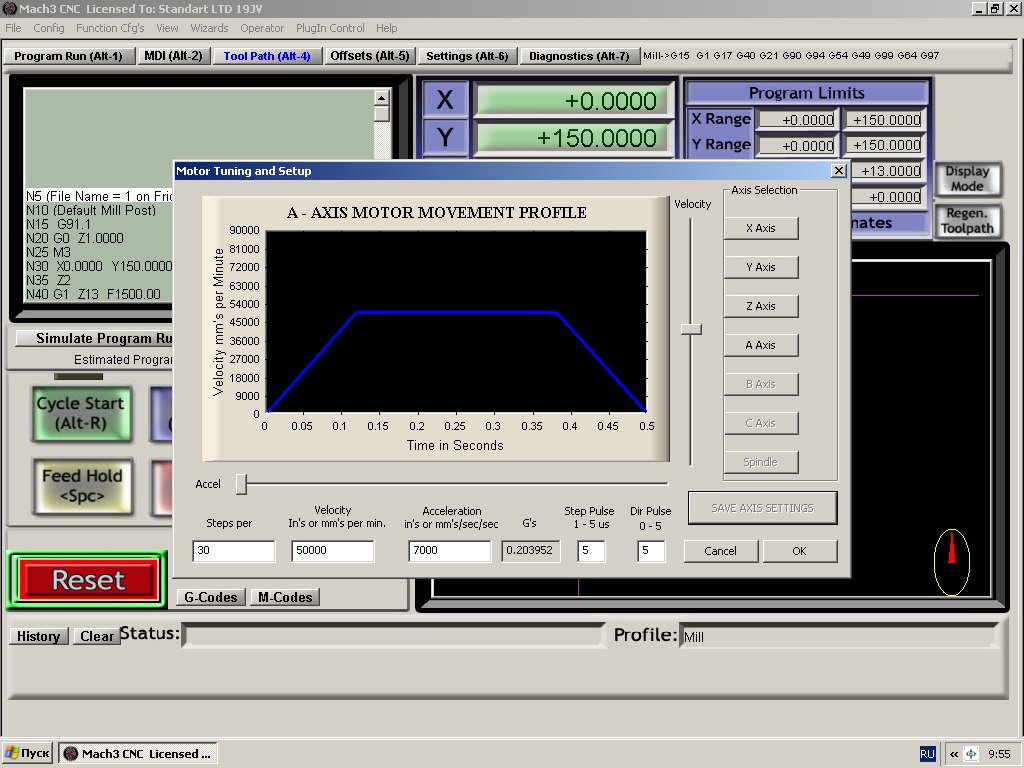1024x768 pixels.
Task: Click the Display Mode button
Action: pos(966,179)
